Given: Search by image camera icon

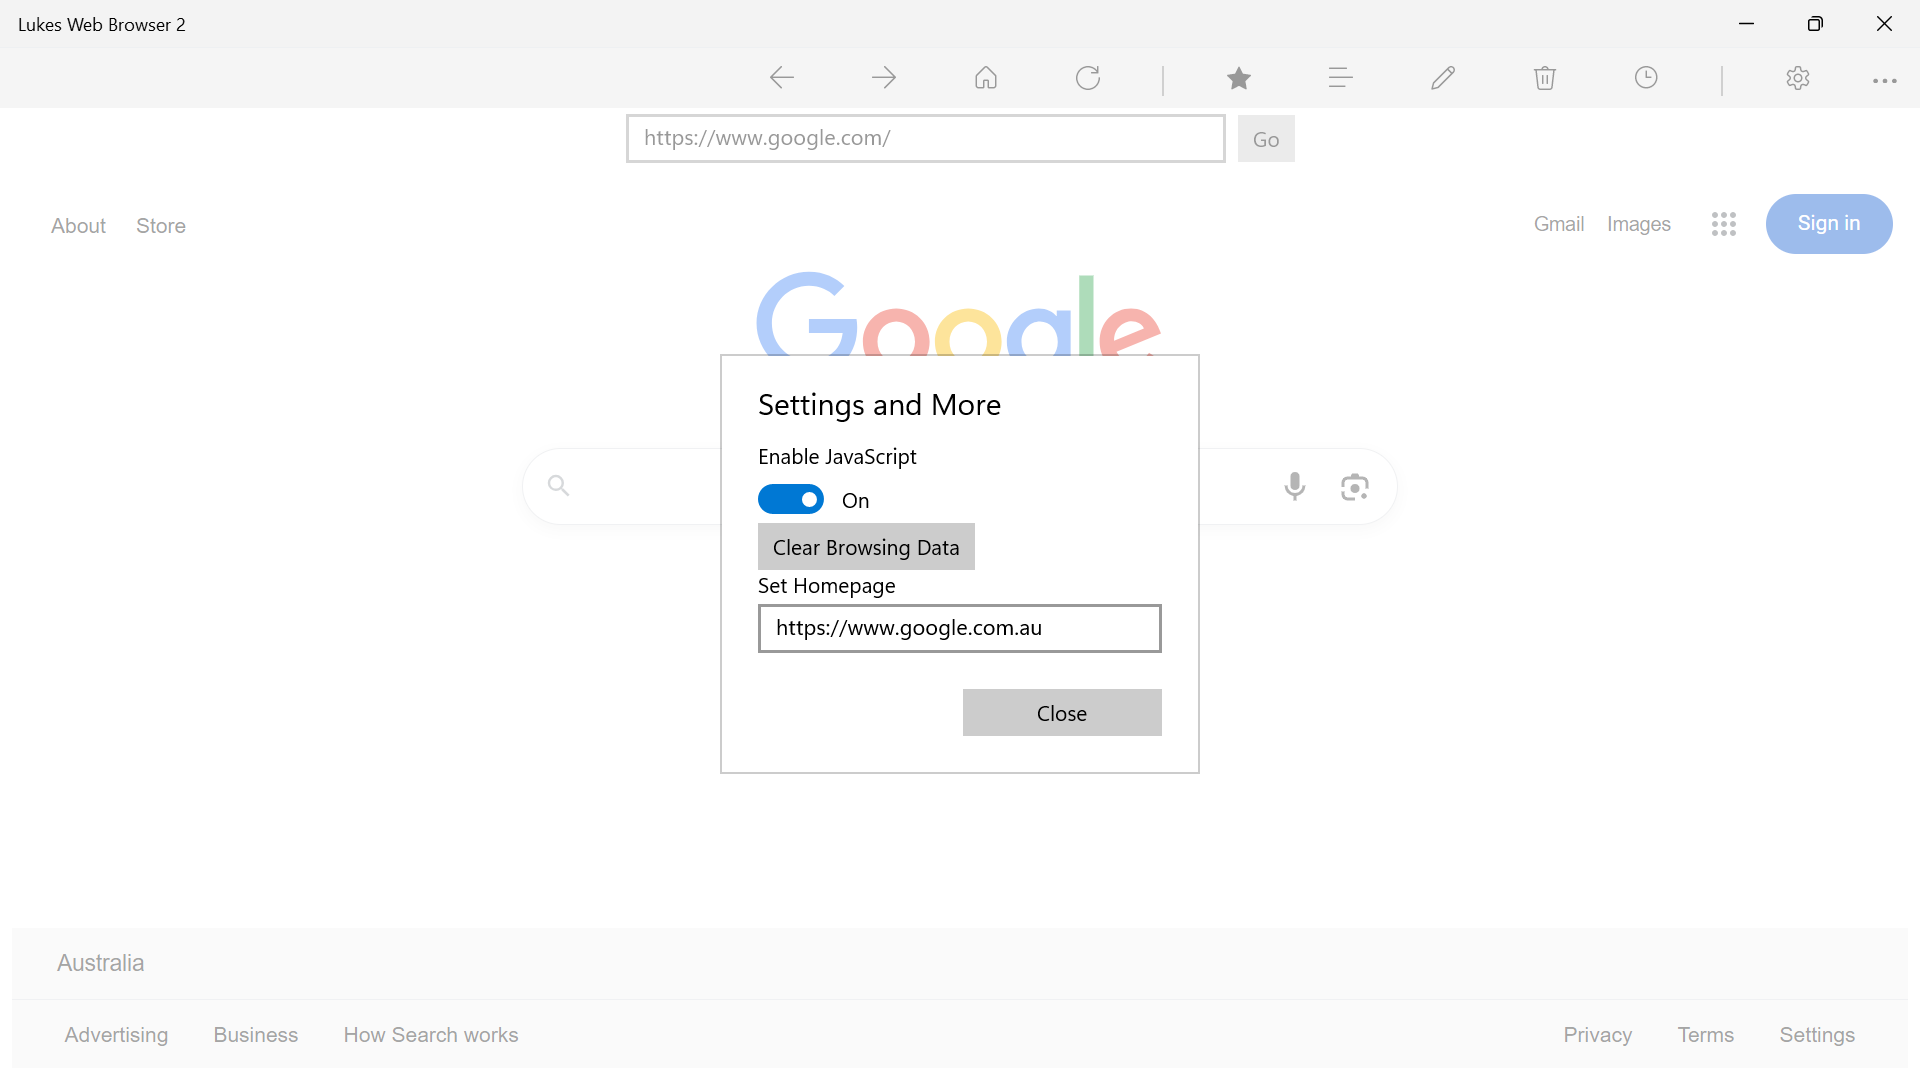Looking at the screenshot, I should 1355,487.
